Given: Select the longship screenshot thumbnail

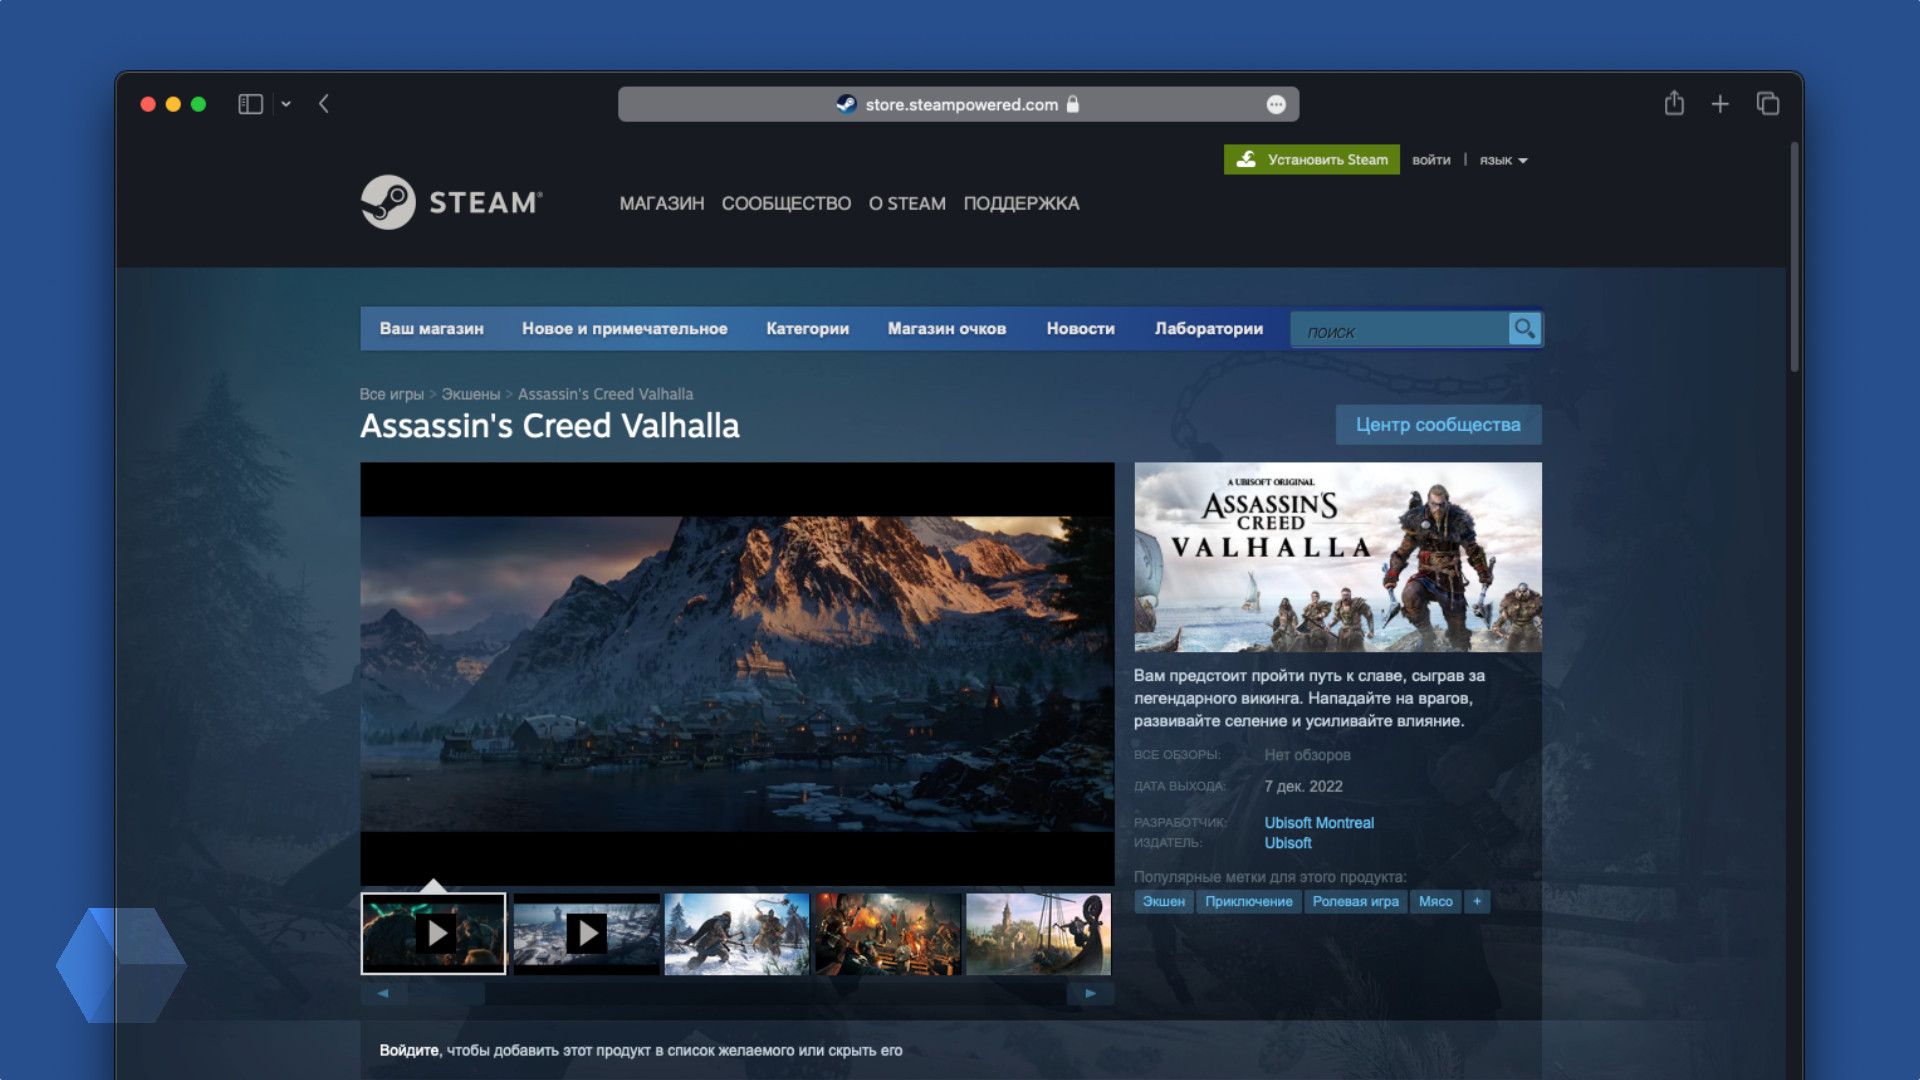Looking at the screenshot, I should 1039,934.
